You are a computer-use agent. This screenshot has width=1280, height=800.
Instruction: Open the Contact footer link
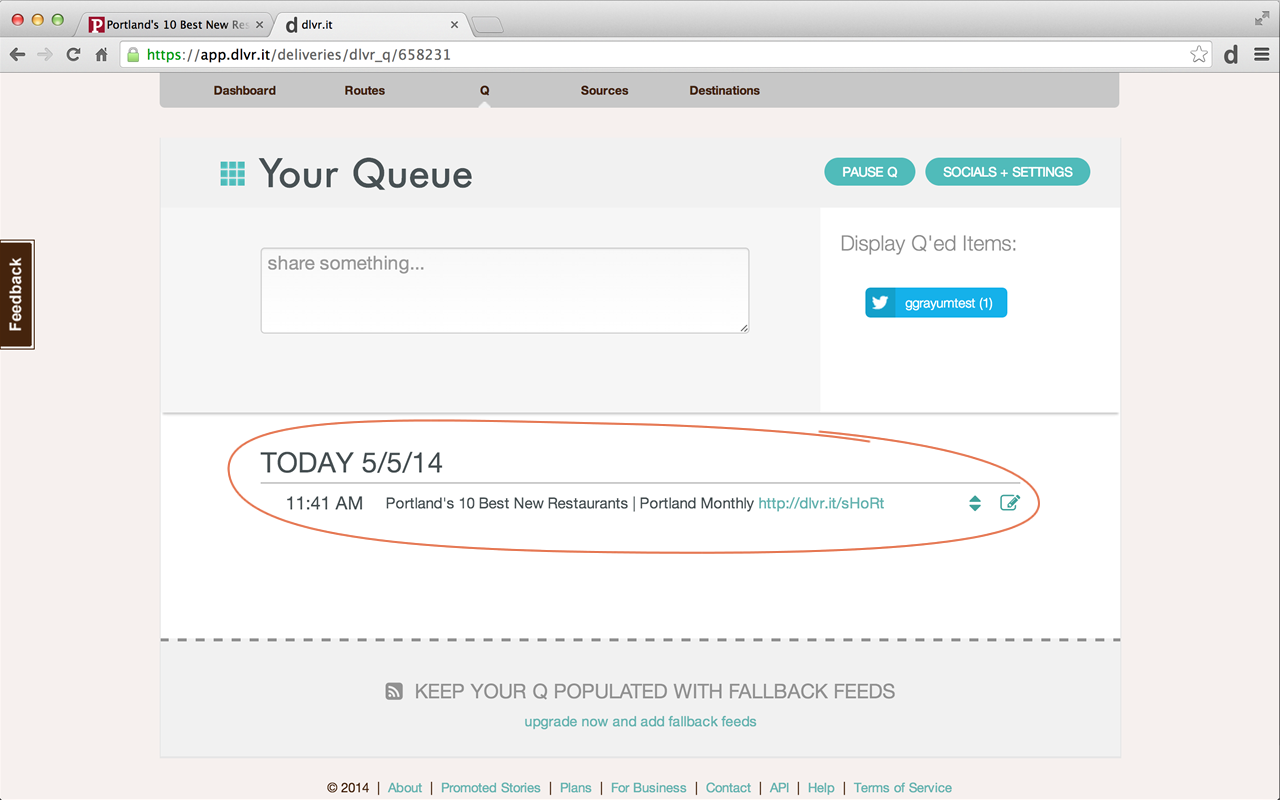(x=728, y=788)
